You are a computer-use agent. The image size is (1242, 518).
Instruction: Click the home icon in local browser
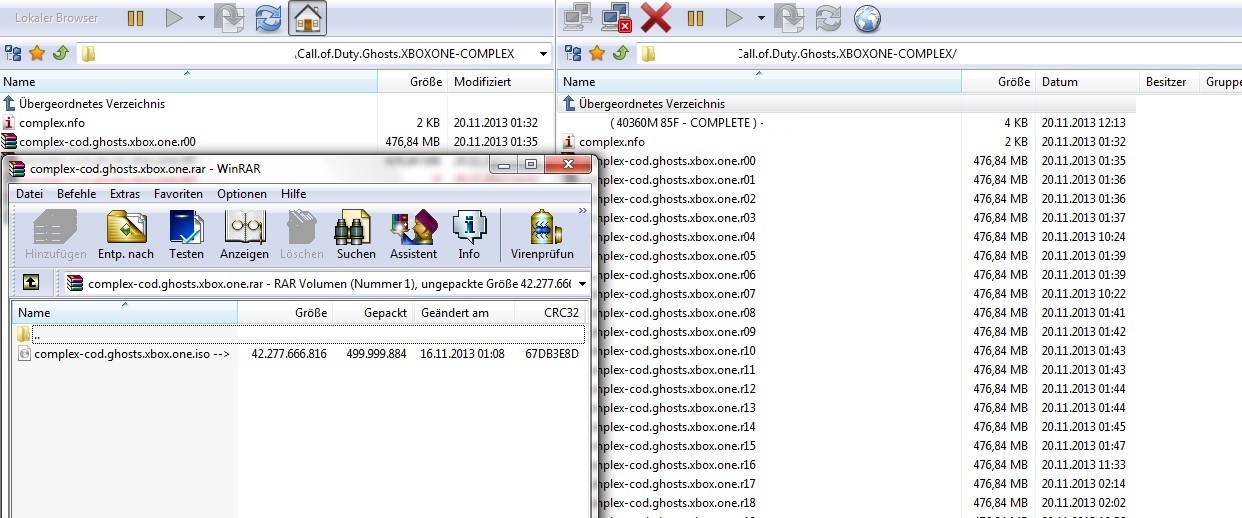click(309, 18)
